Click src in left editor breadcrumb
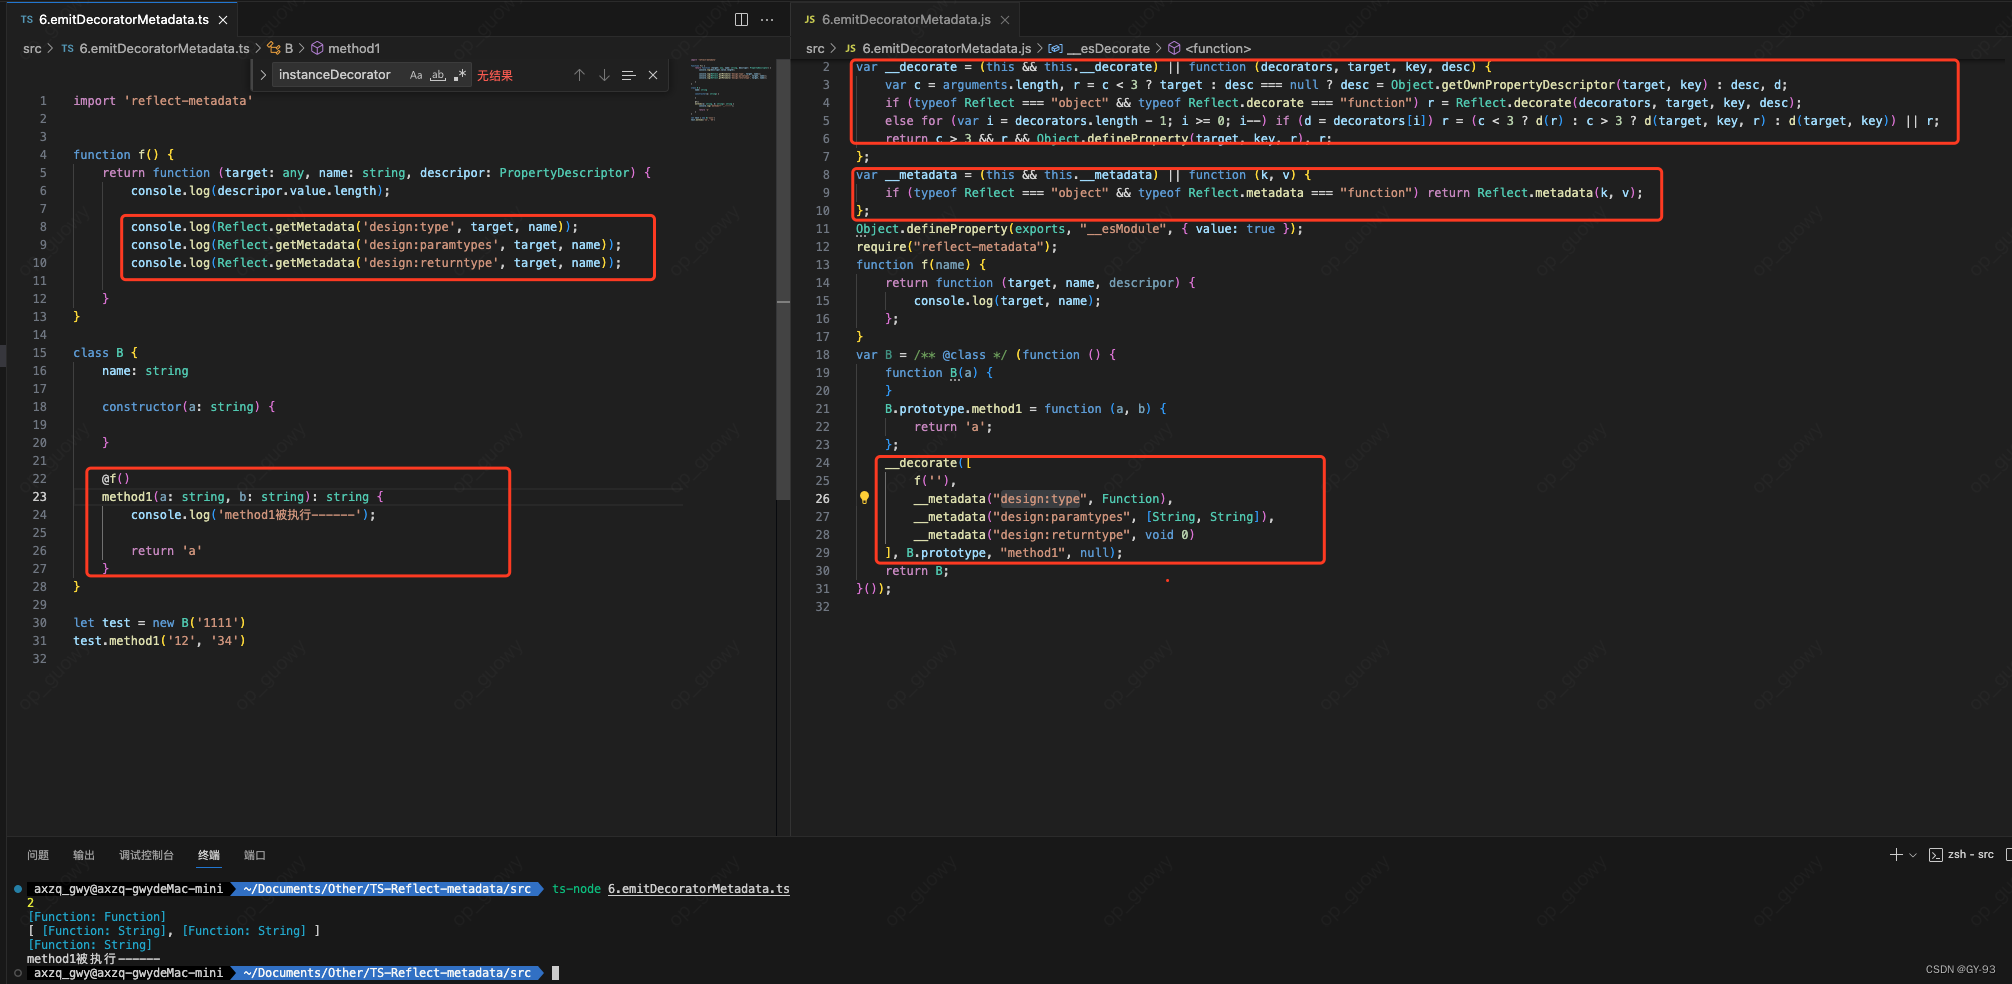 (32, 48)
